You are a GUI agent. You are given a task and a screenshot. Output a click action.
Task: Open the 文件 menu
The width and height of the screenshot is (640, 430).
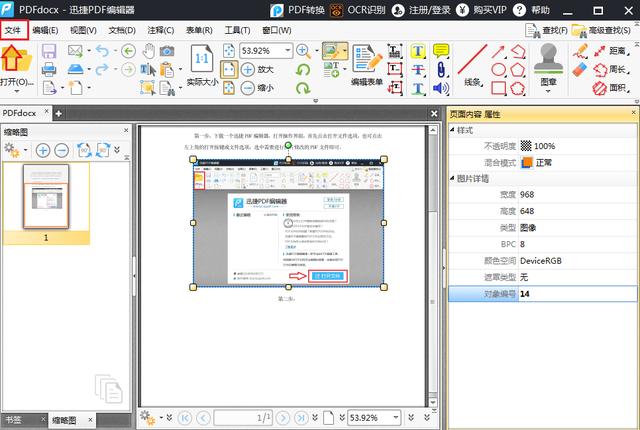point(13,30)
